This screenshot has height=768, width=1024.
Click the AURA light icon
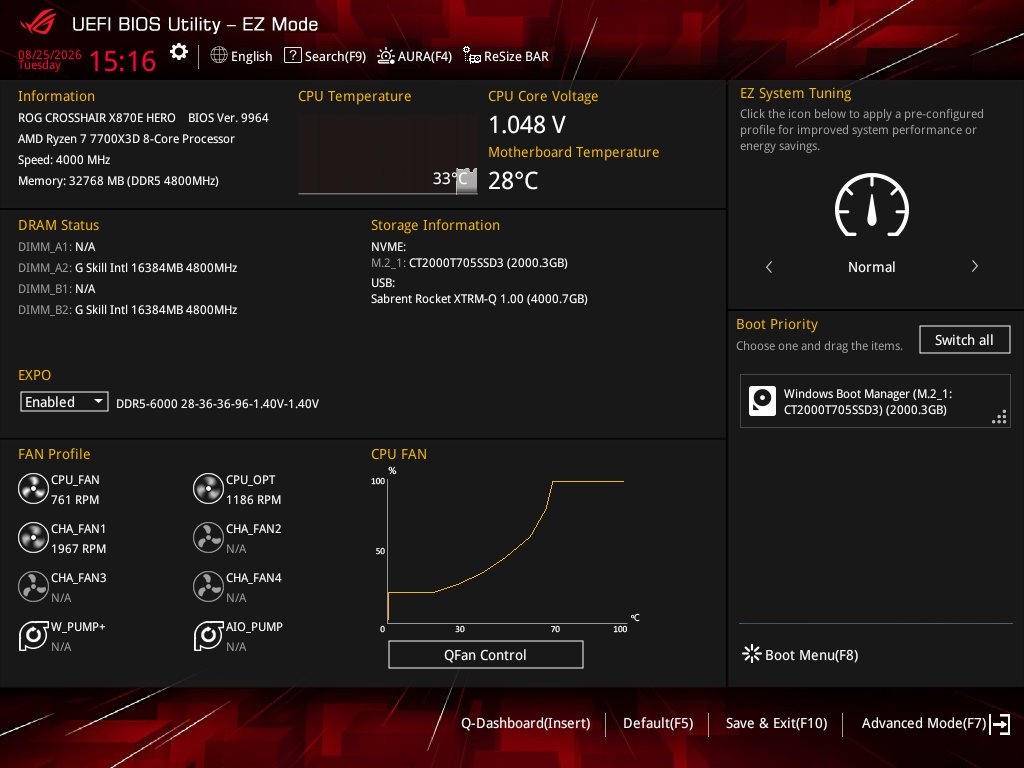pos(386,56)
